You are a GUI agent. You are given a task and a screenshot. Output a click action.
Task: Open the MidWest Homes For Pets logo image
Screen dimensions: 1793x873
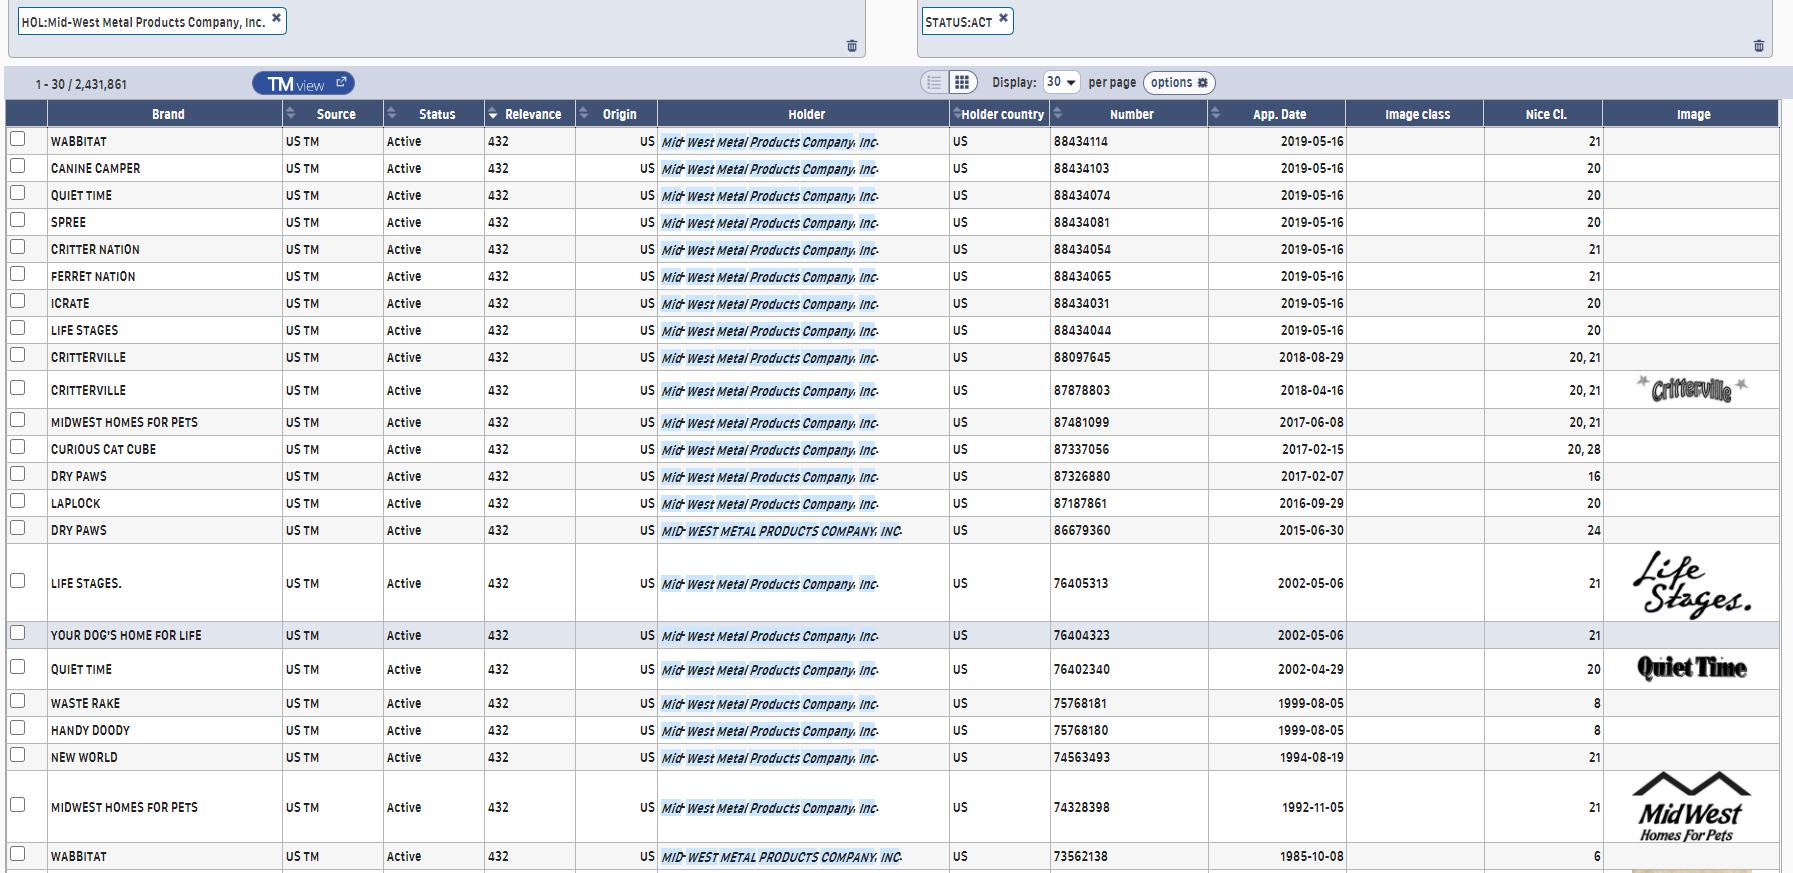1690,807
